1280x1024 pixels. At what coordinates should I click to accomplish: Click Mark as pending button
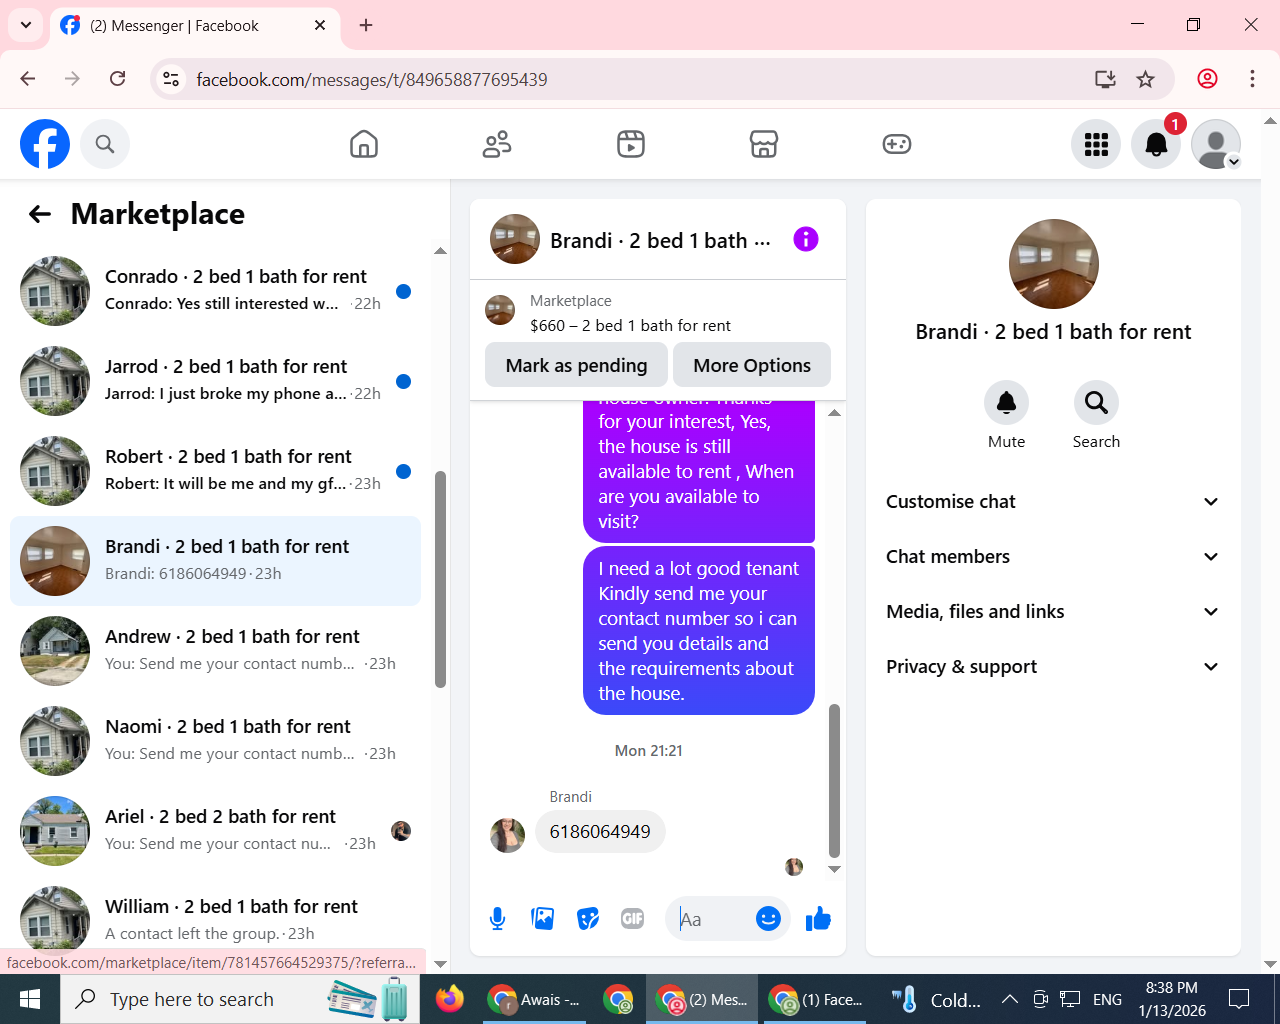(576, 365)
